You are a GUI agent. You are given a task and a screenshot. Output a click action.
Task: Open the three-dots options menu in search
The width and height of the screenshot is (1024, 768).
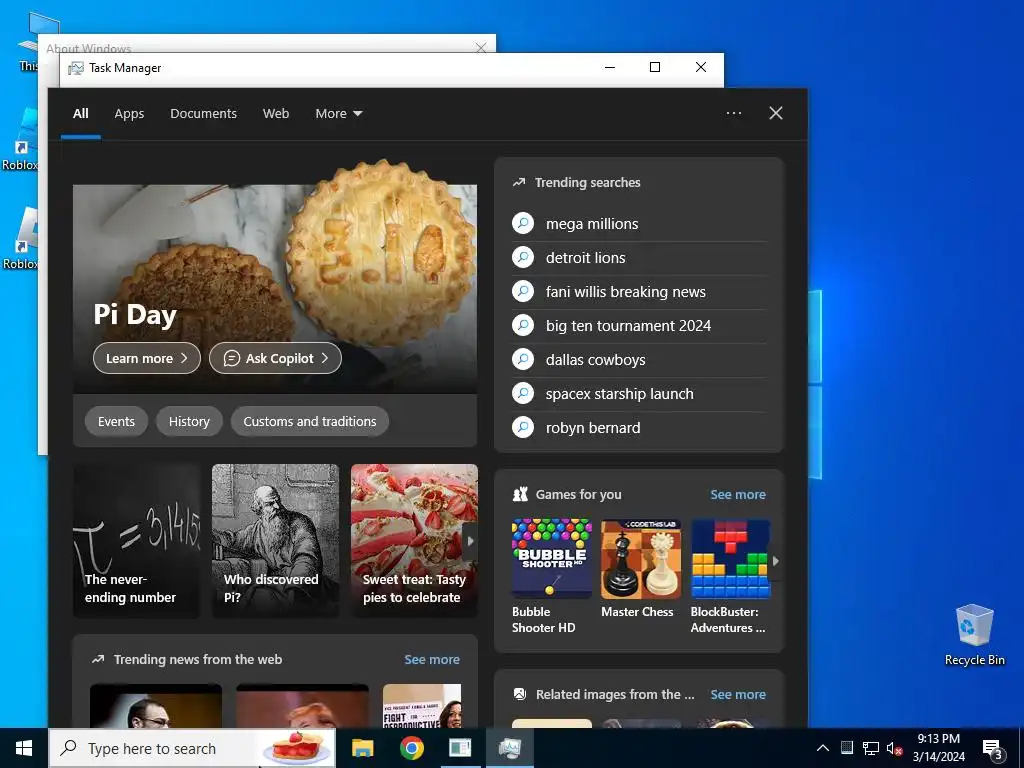[x=734, y=113]
